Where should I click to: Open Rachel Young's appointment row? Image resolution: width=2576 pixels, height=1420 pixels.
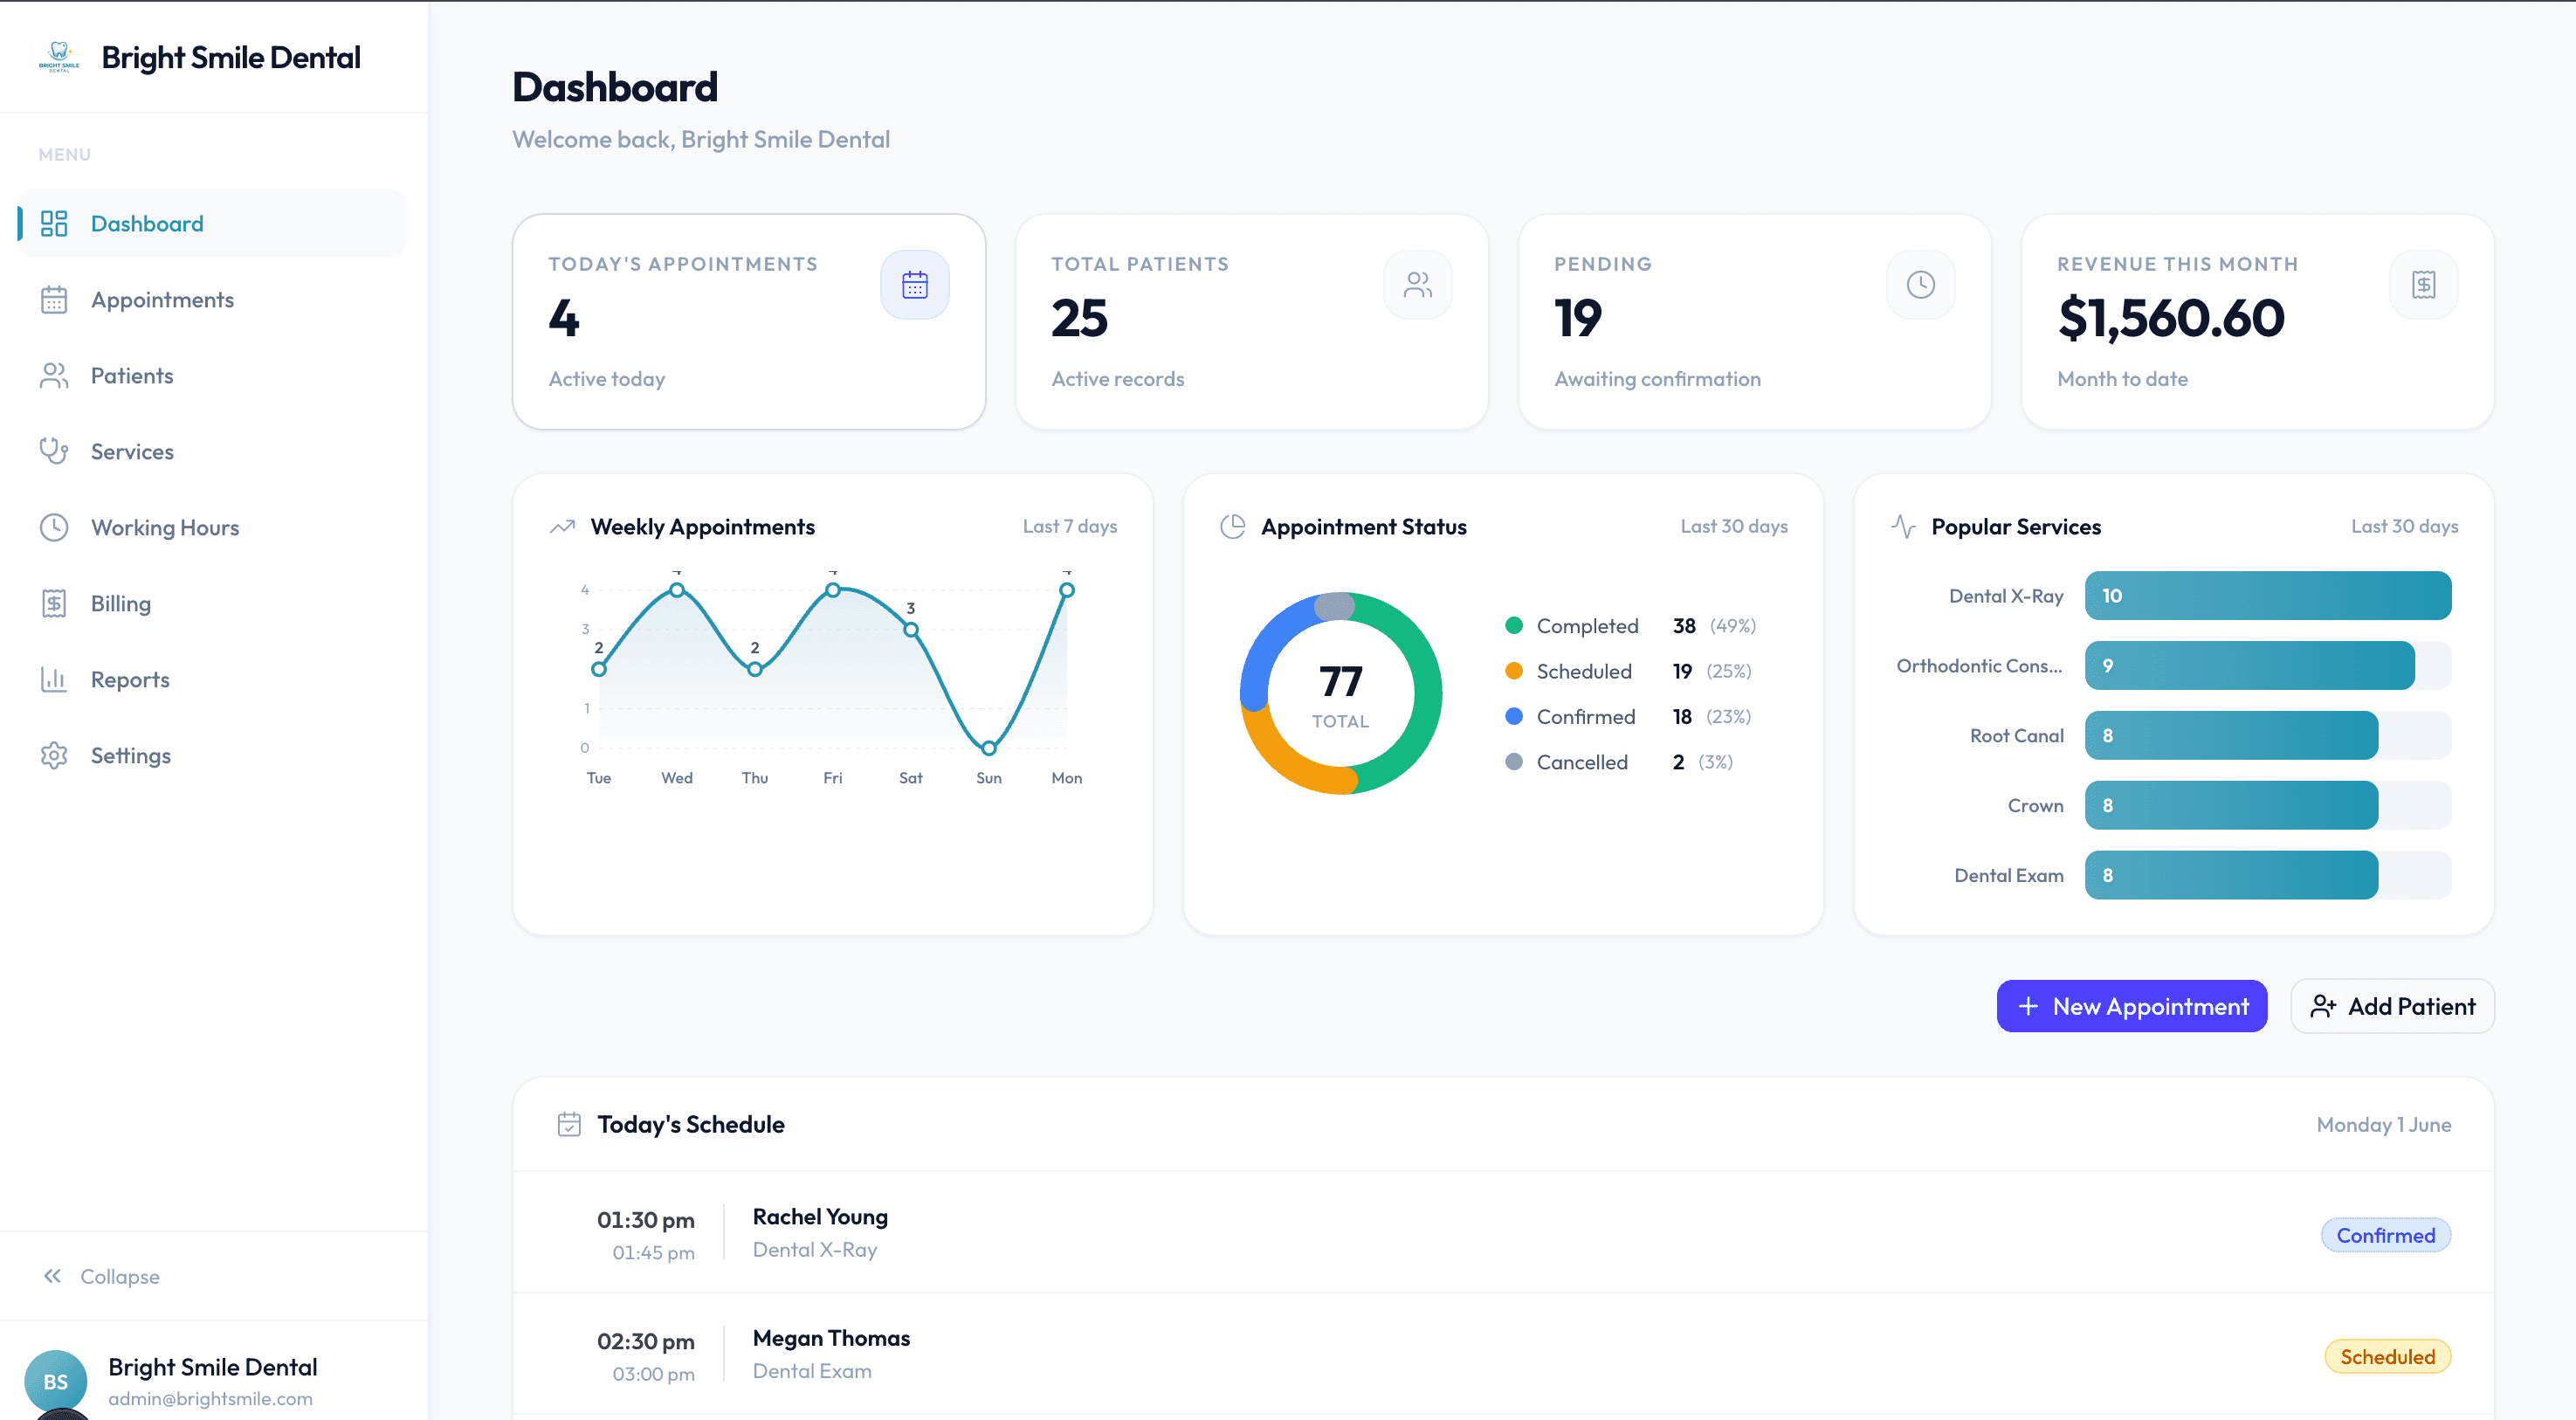pos(1503,1232)
